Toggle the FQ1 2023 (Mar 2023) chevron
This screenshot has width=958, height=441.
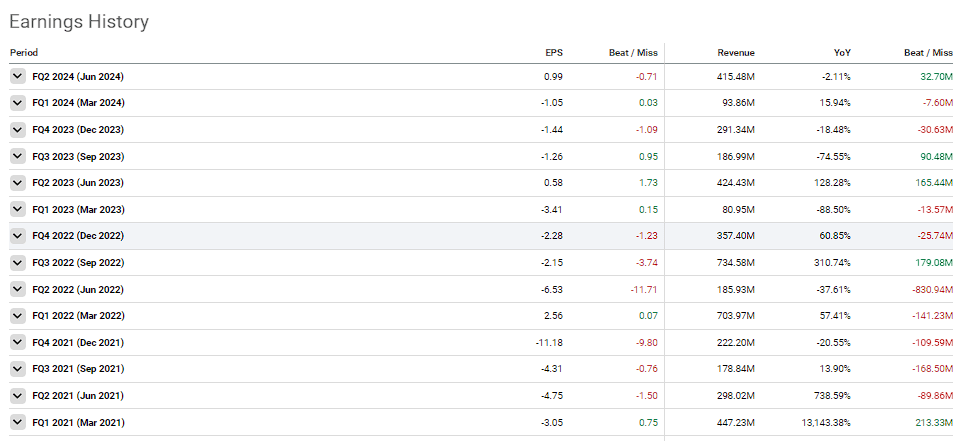[17, 209]
